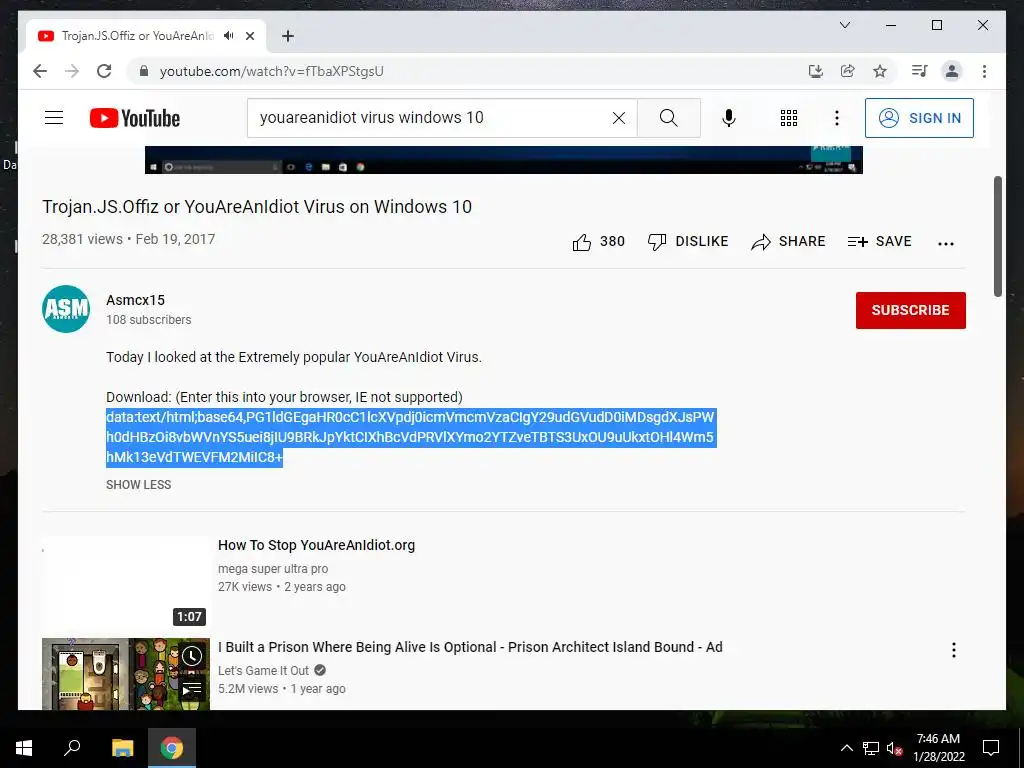Select the Trojan.JS.Offiz YouTube tab
Screen dimensions: 1024x768
click(146, 36)
